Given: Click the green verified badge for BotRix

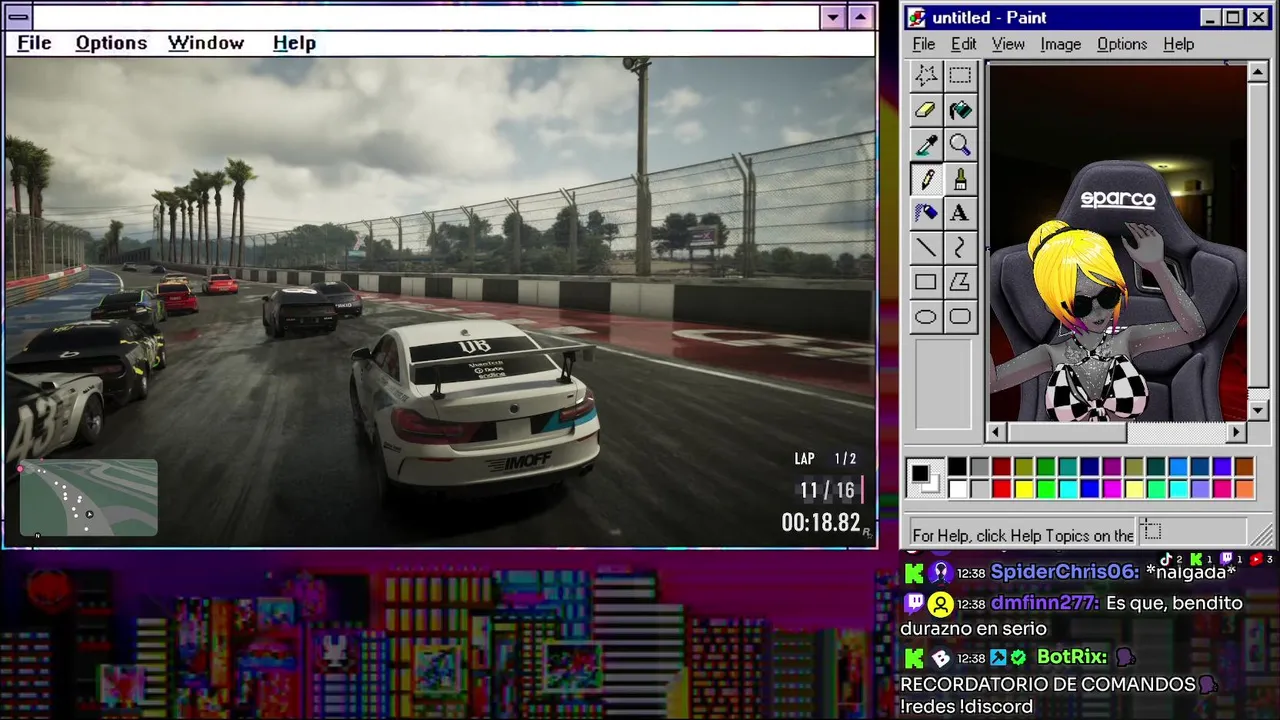Looking at the screenshot, I should click(1018, 657).
